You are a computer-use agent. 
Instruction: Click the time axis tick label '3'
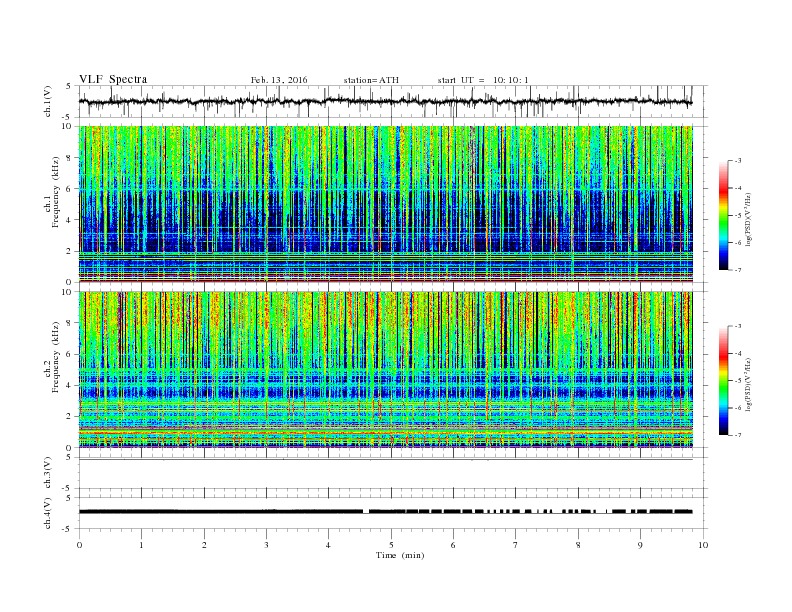point(266,545)
